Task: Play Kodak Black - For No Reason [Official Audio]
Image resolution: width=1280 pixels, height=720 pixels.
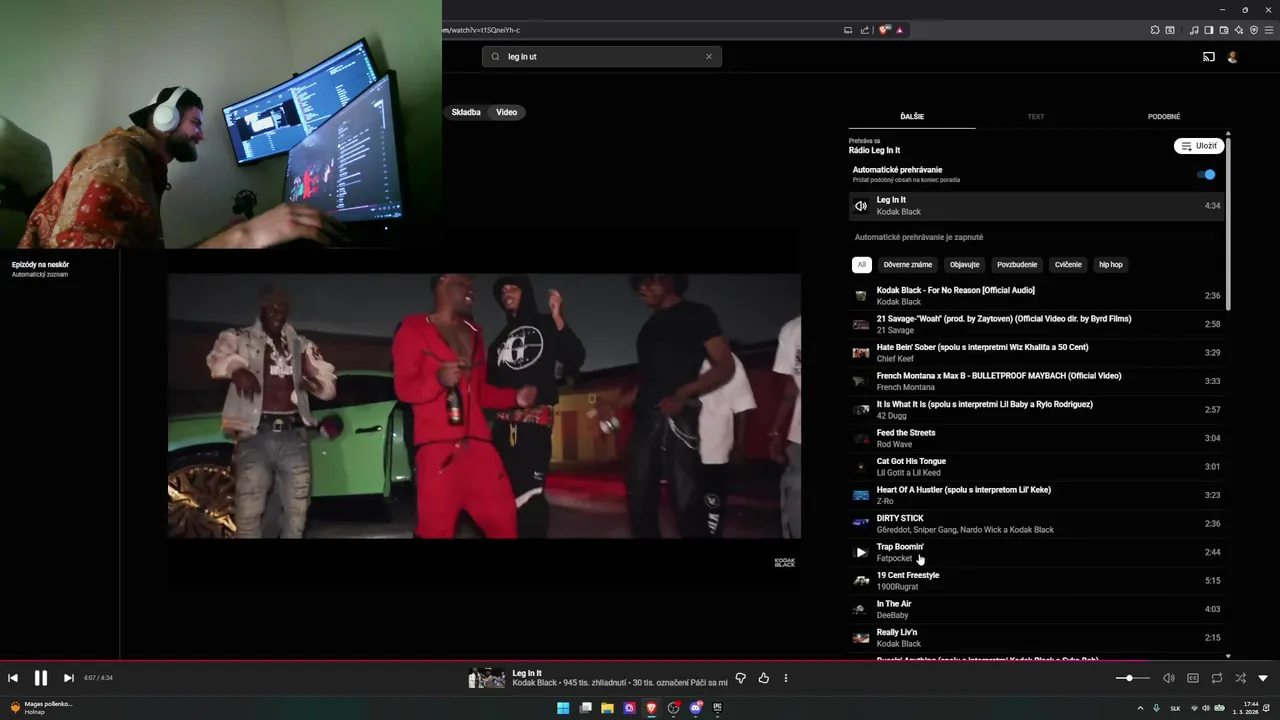Action: point(1036,296)
